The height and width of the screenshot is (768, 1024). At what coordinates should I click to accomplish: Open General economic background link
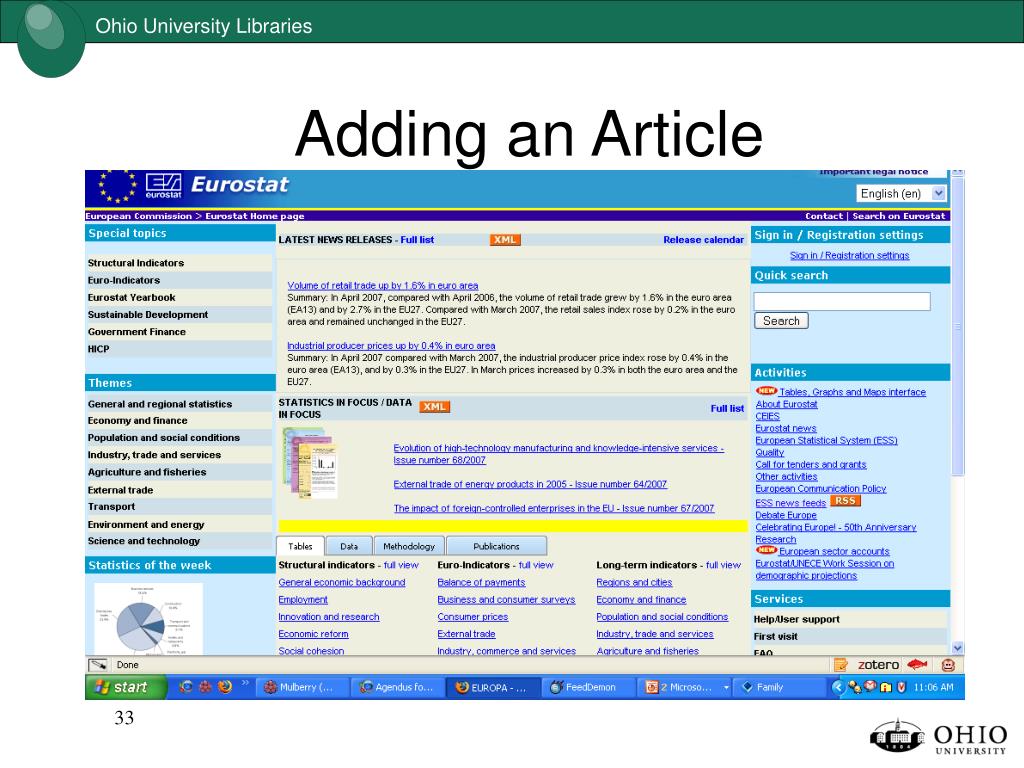point(342,582)
